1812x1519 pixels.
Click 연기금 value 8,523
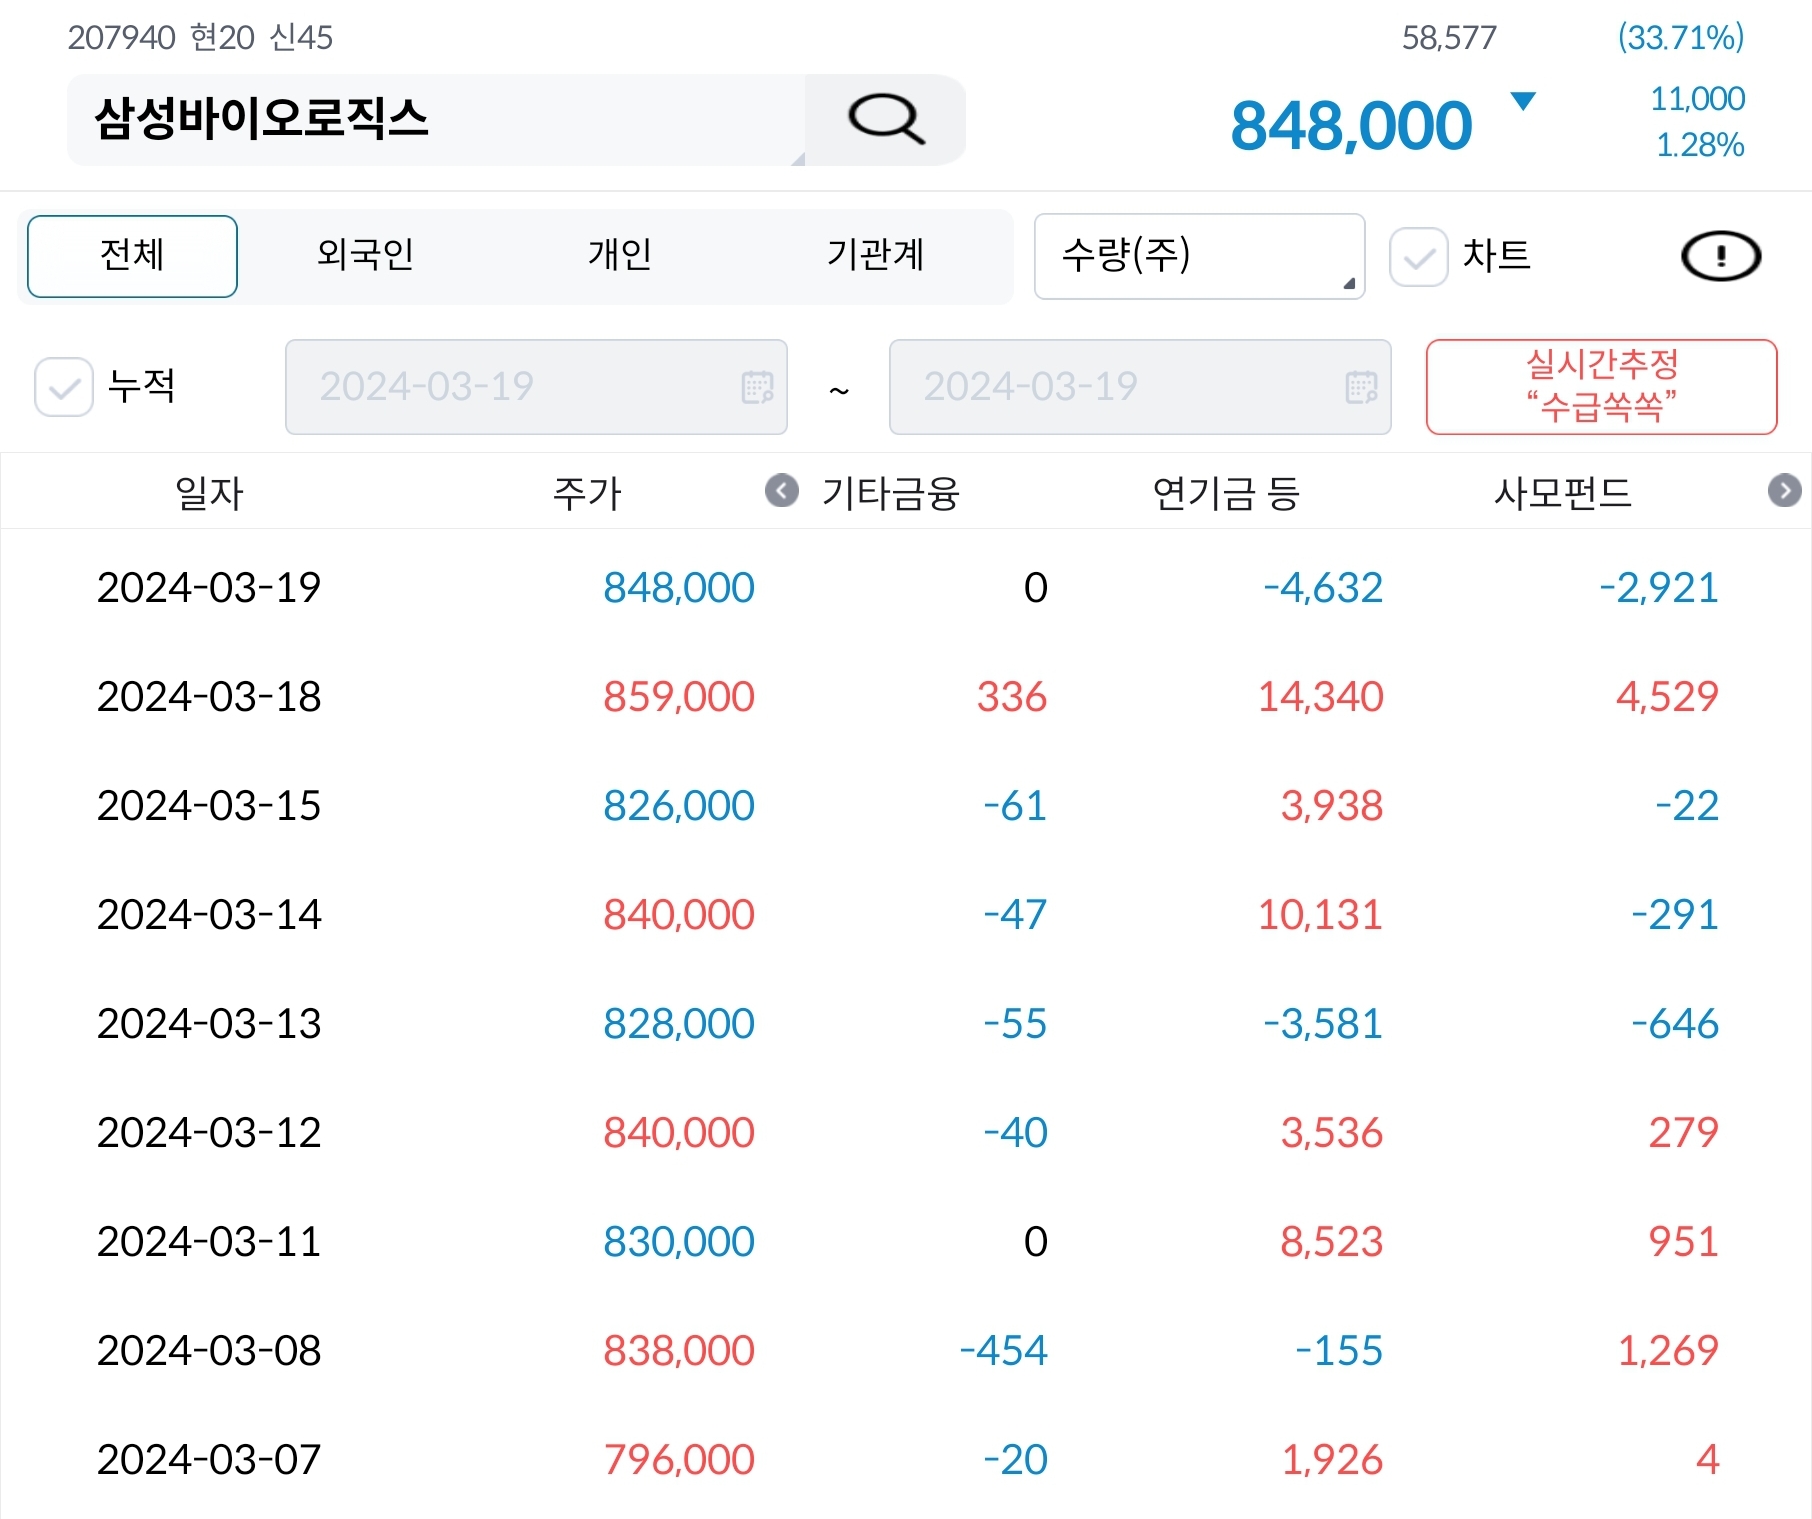click(x=1332, y=1241)
